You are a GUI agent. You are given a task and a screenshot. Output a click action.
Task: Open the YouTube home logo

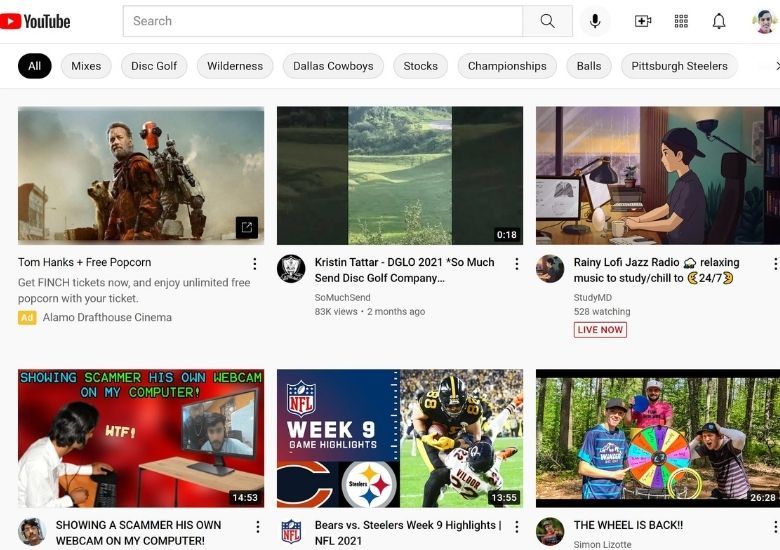pos(35,21)
